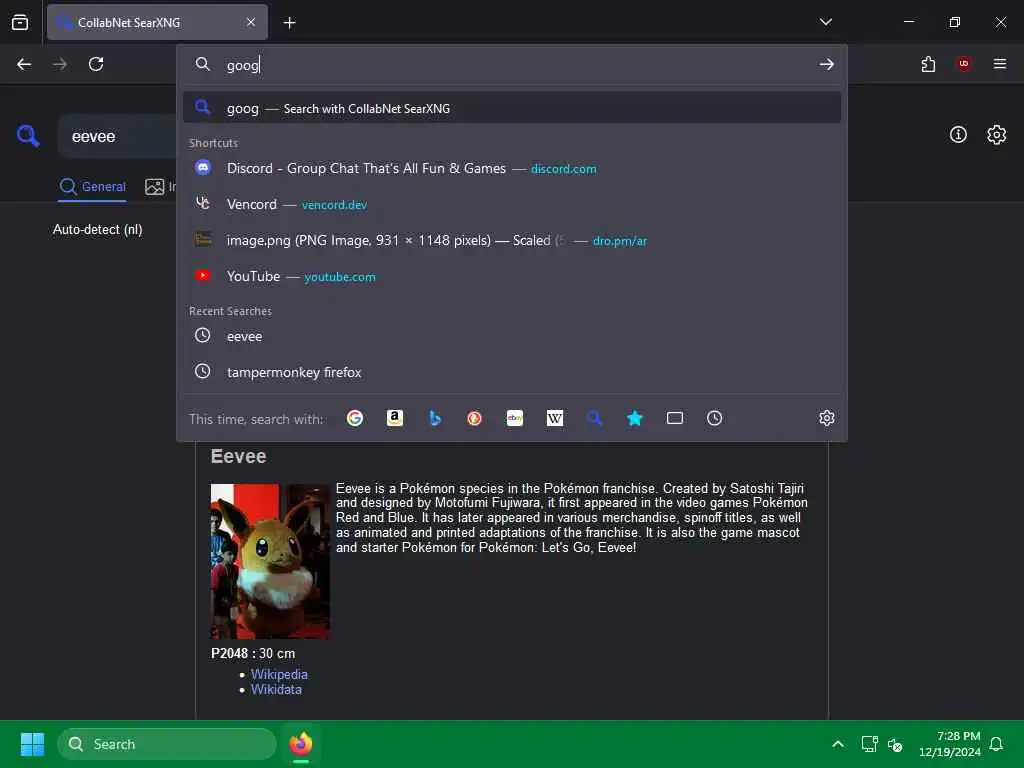Open the Firefox application menu

(x=1000, y=64)
